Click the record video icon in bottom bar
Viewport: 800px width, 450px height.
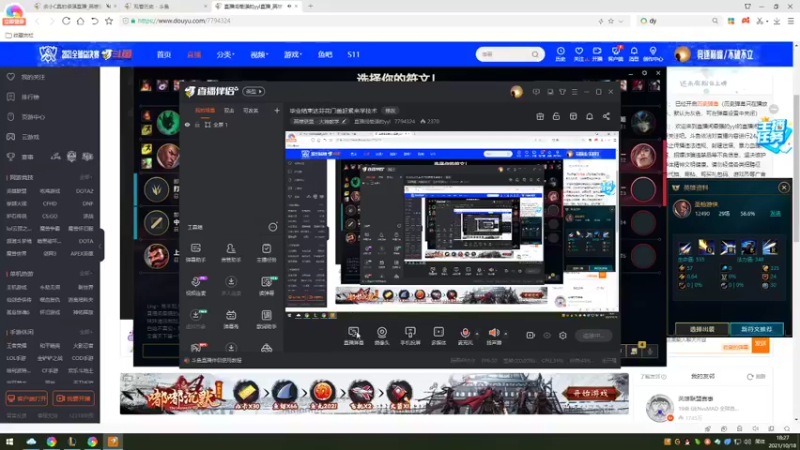[531, 336]
